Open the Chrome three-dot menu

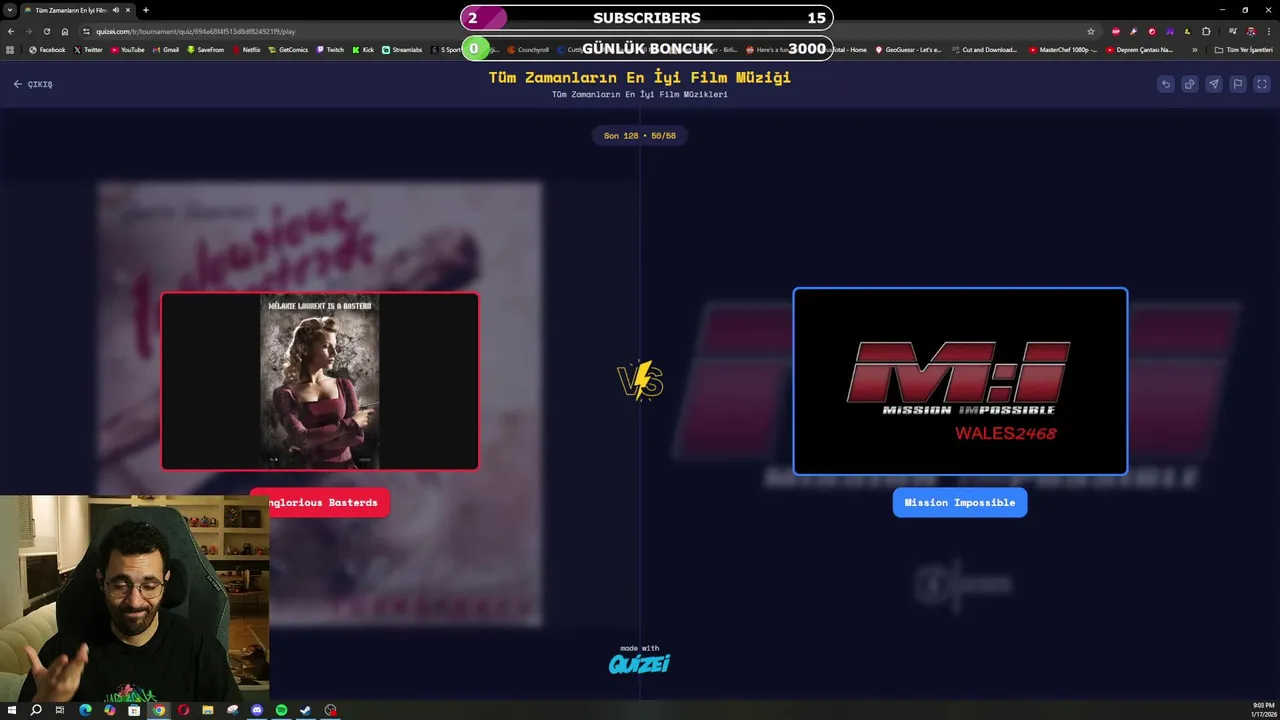[1269, 31]
